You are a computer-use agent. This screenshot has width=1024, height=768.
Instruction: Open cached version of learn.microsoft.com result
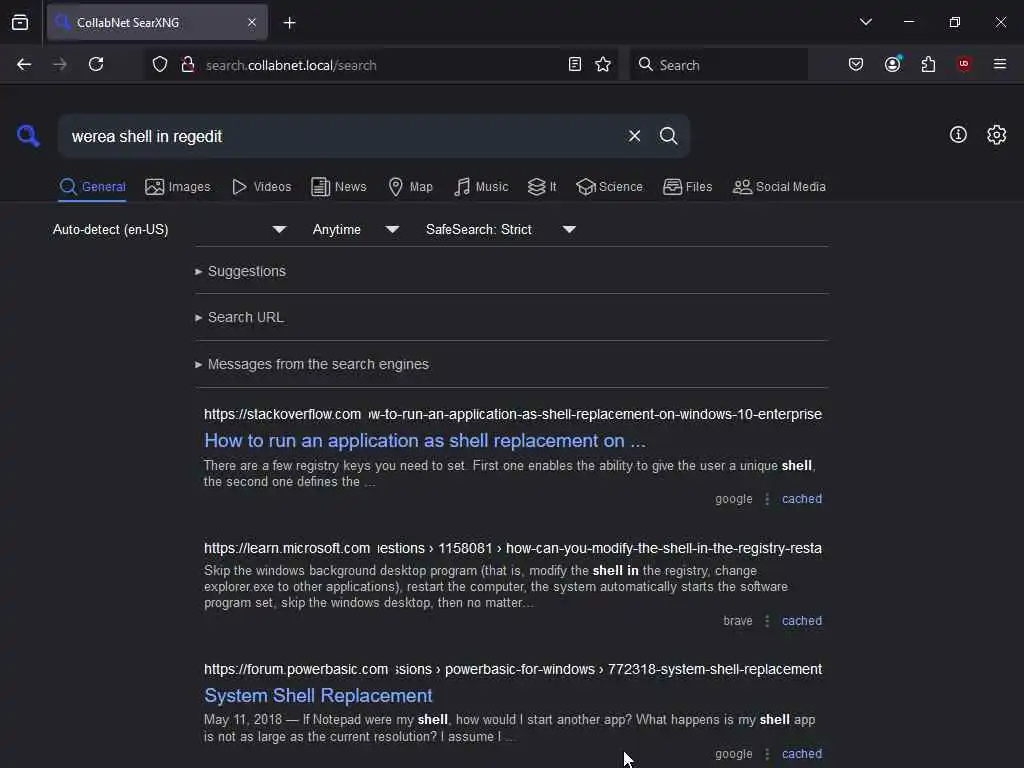pos(802,621)
